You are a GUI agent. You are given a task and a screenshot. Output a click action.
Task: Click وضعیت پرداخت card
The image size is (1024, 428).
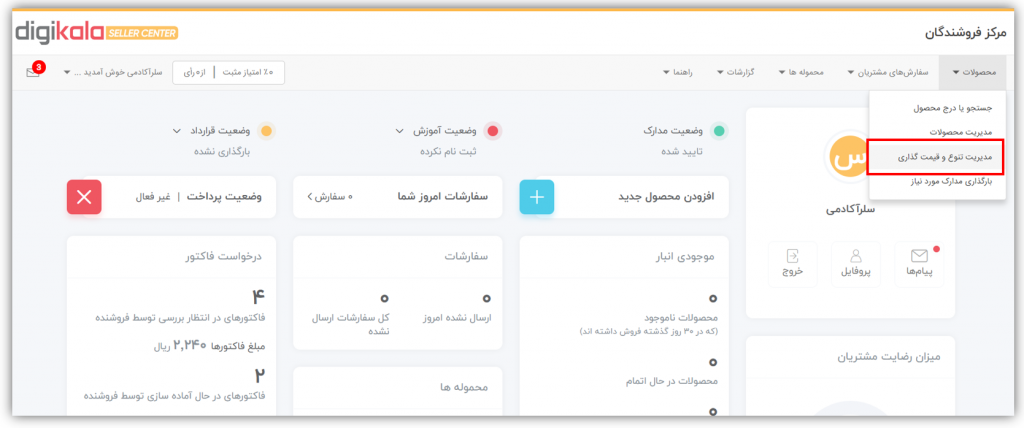click(x=171, y=197)
